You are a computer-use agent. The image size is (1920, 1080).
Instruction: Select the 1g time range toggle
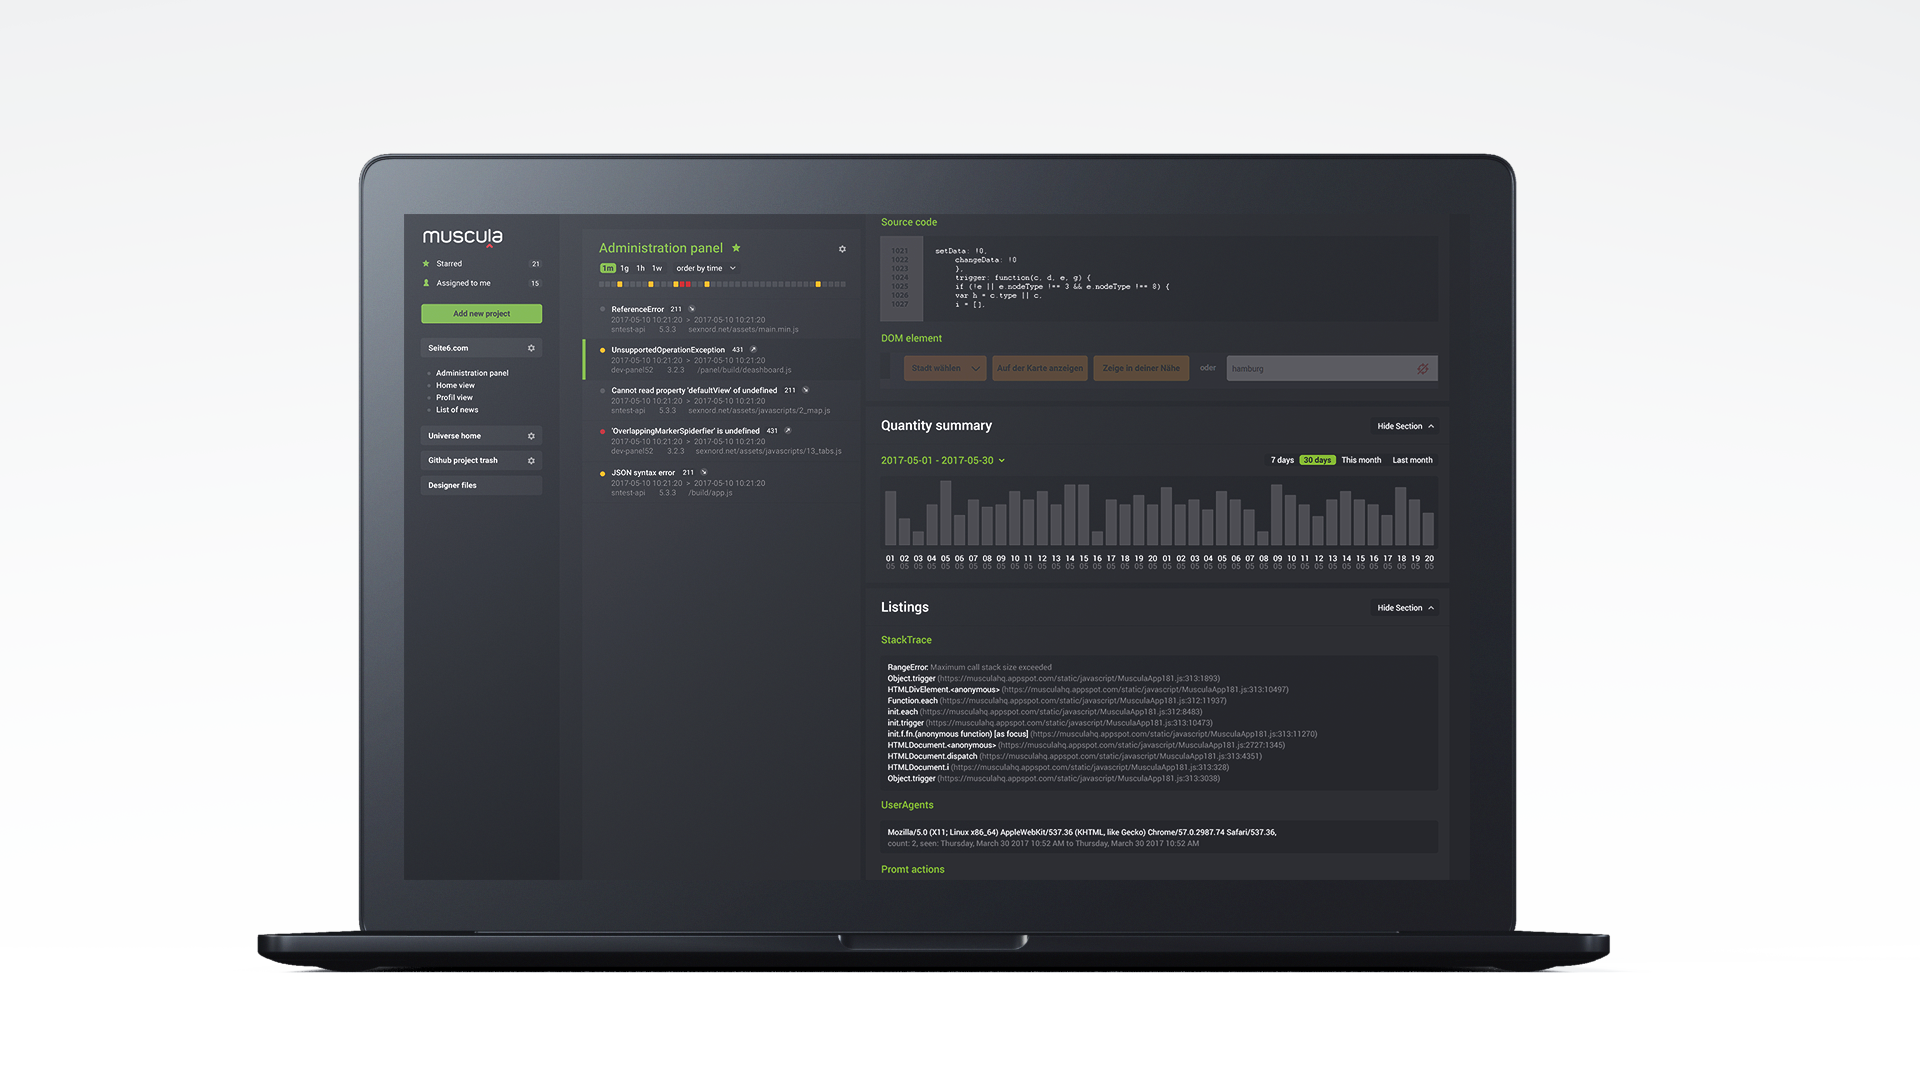pos(624,268)
